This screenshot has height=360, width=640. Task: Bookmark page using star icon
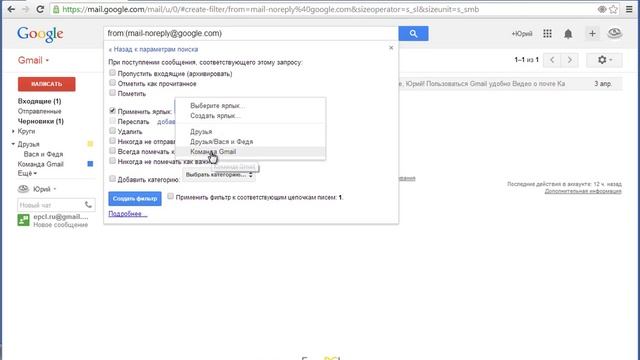tap(613, 9)
